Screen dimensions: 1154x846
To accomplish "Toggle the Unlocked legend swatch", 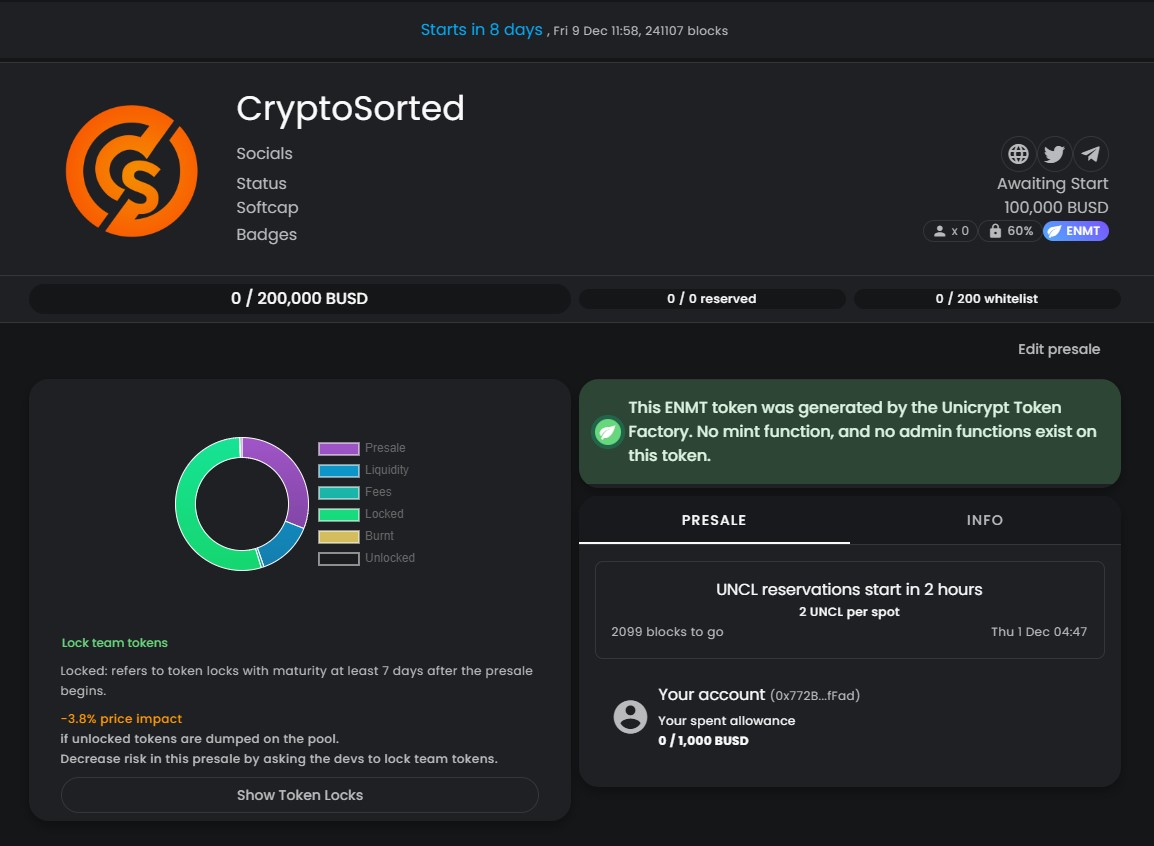I will 339,558.
